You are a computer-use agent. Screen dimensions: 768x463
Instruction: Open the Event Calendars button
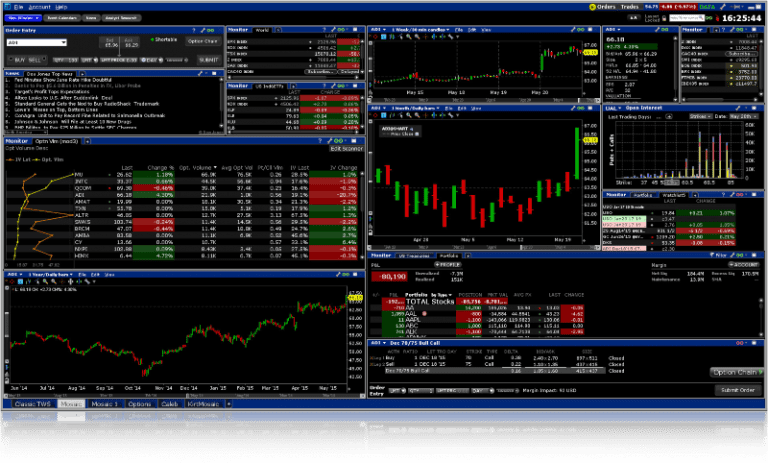coord(61,18)
